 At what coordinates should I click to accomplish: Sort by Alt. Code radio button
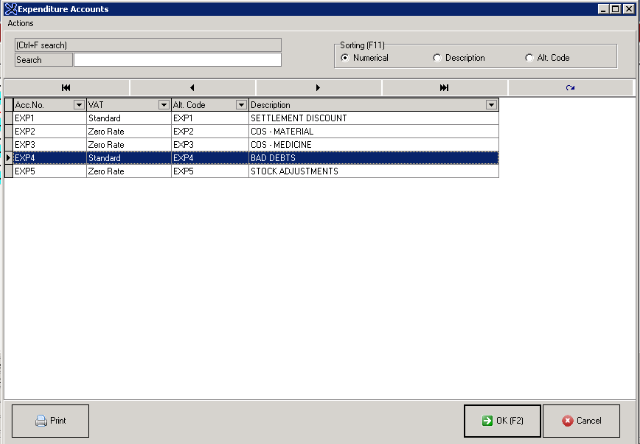click(x=529, y=58)
